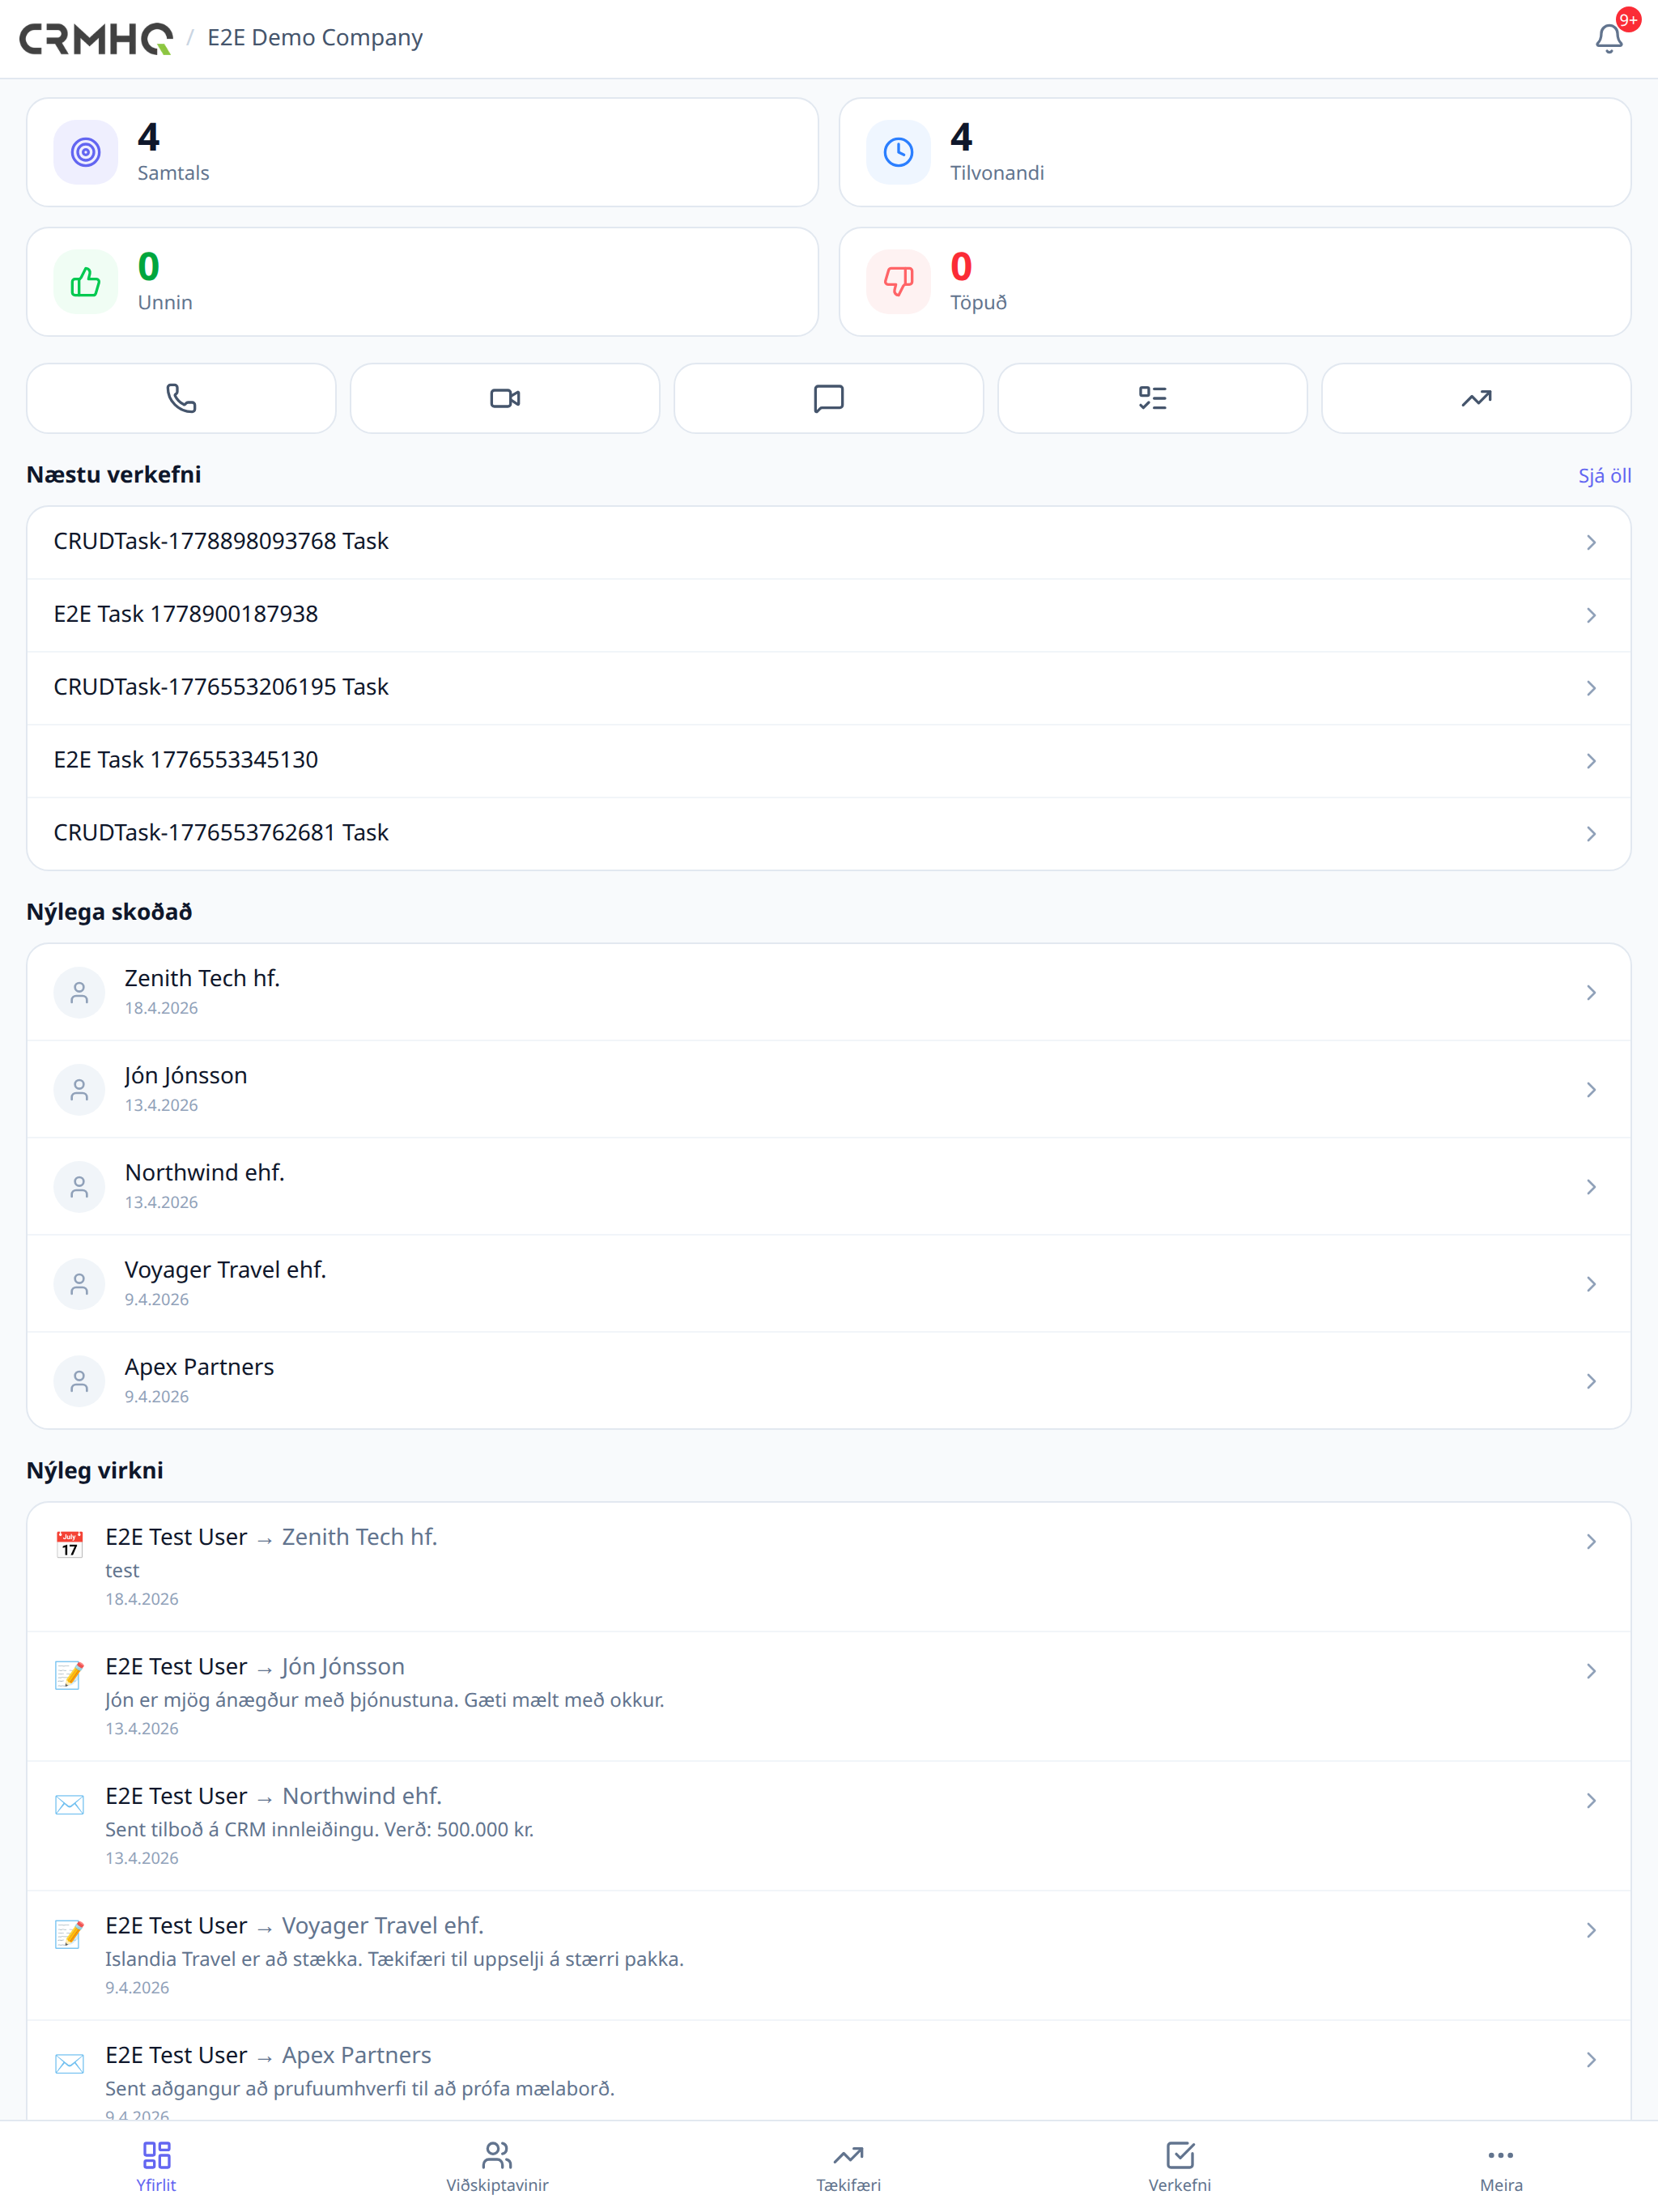Click 'Islandia Travel er að stækka' activity text

(395, 1959)
